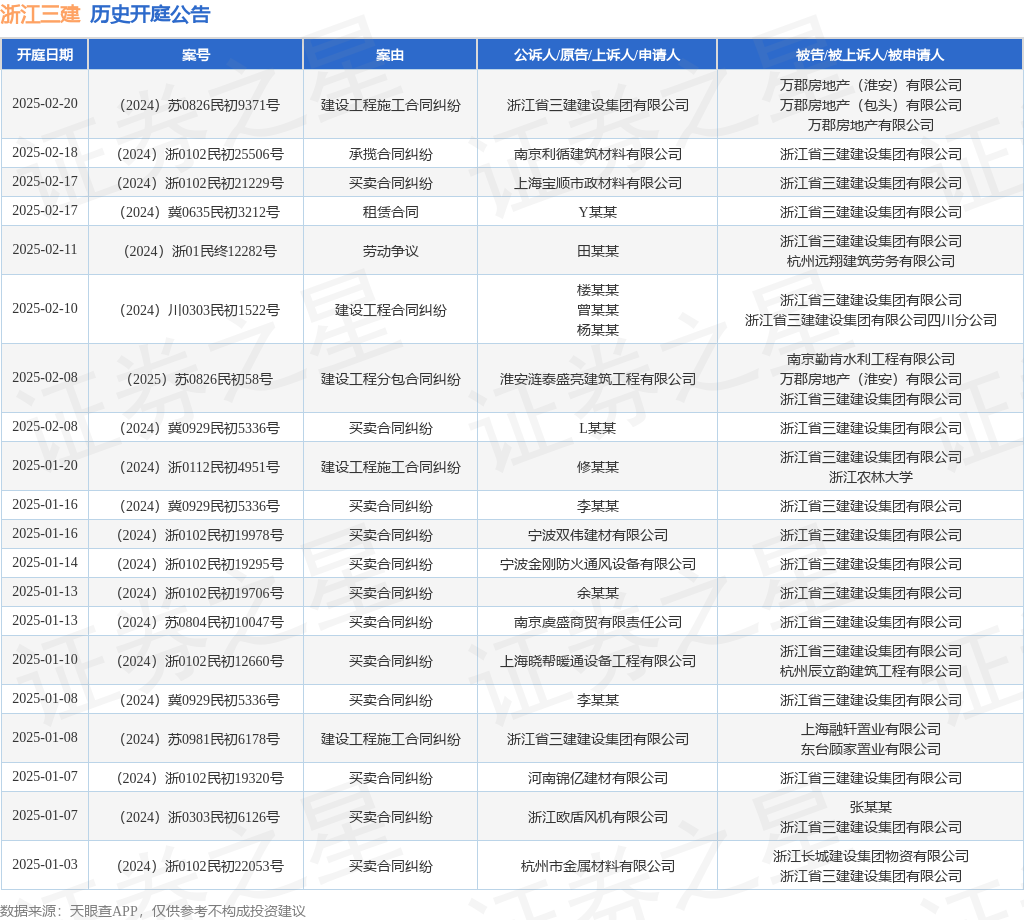Select the 公诉人/原告/上诉人/申请人 column header
This screenshot has width=1024, height=920.
point(597,55)
